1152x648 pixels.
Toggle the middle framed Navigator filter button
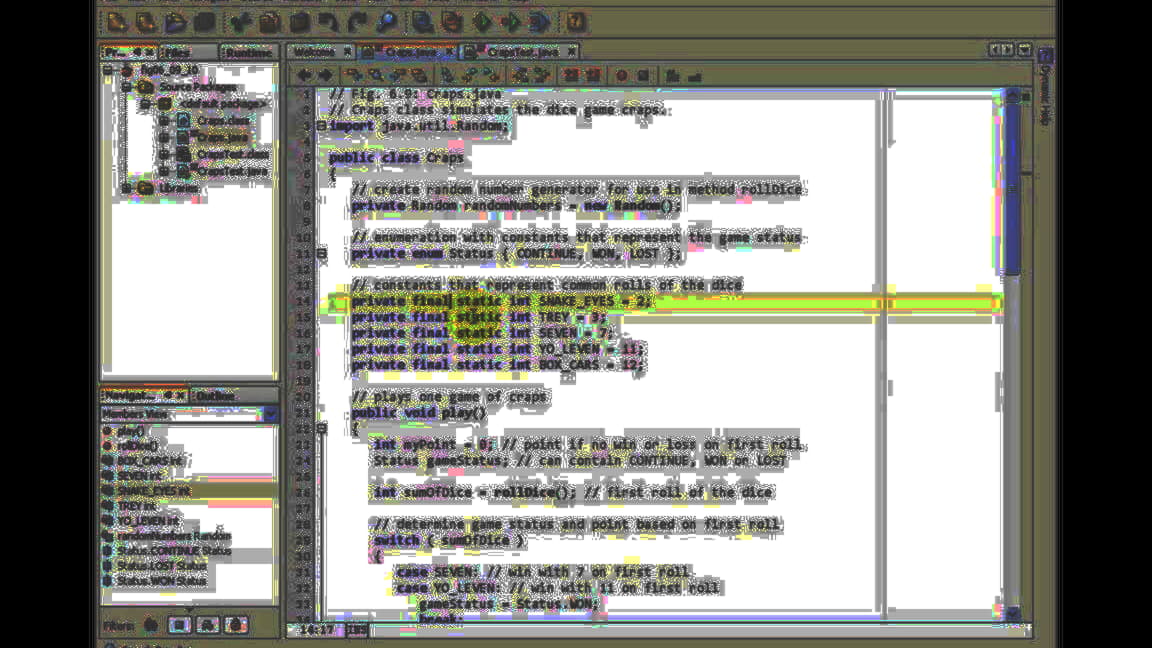208,625
